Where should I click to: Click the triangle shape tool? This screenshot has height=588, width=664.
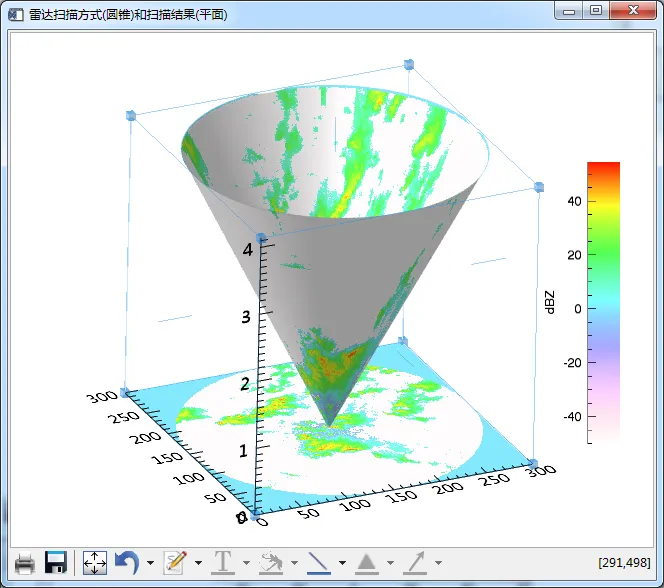point(367,562)
